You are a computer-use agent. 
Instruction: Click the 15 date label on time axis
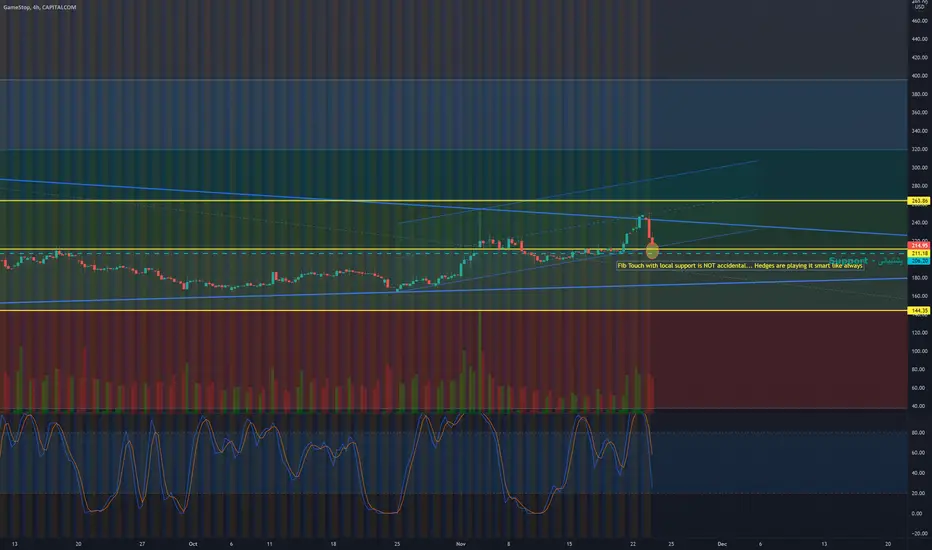[569, 544]
